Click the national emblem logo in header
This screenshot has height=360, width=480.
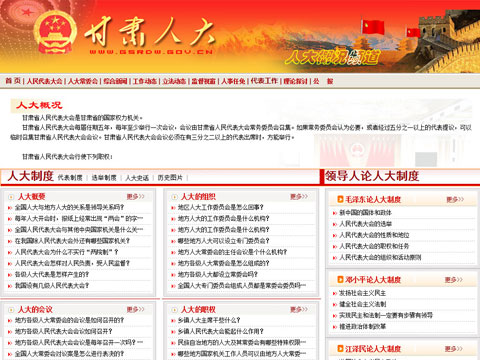click(55, 32)
